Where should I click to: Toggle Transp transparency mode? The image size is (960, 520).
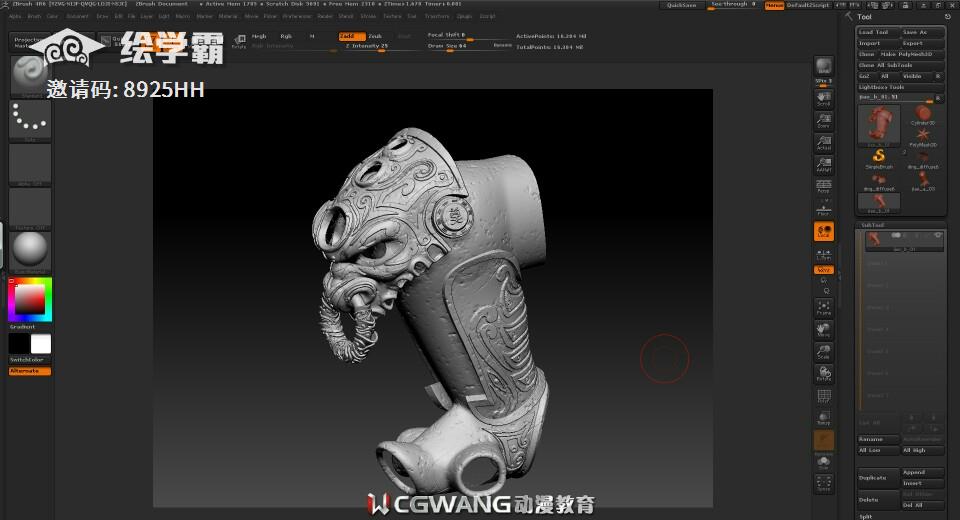[x=823, y=418]
